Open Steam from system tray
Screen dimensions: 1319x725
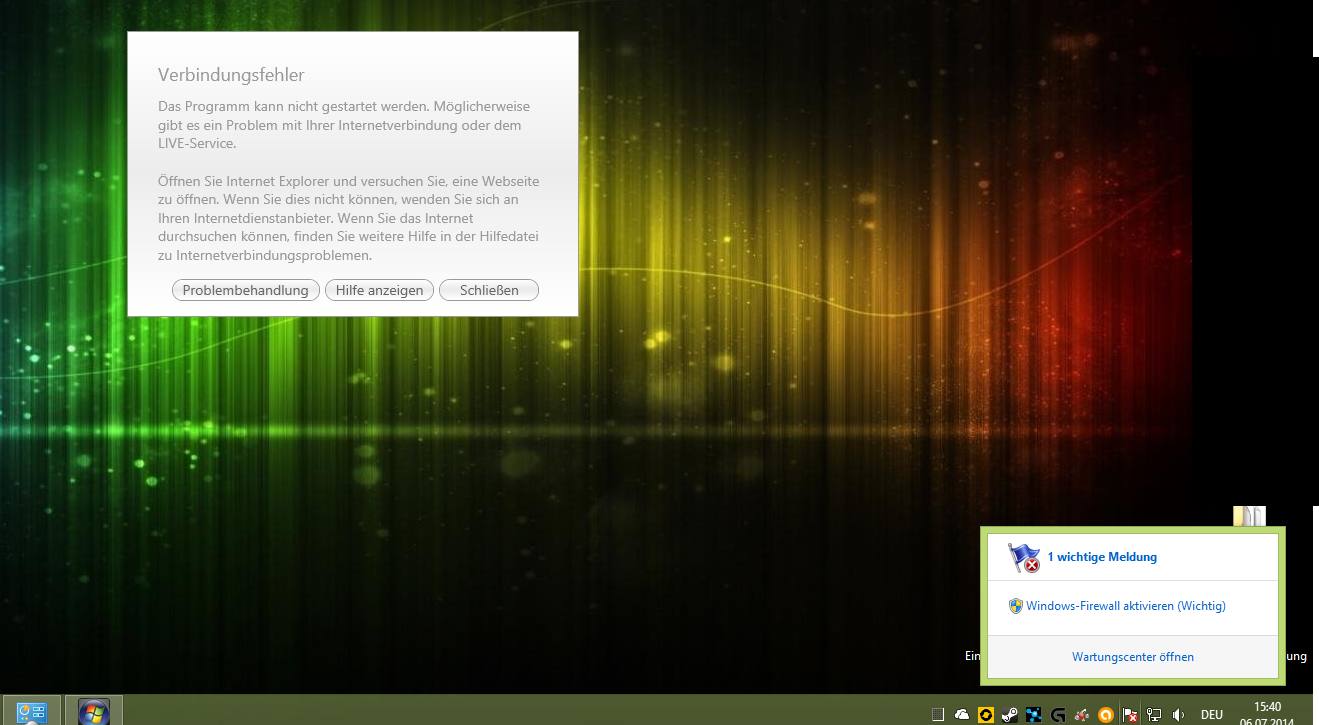pyautogui.click(x=1010, y=715)
